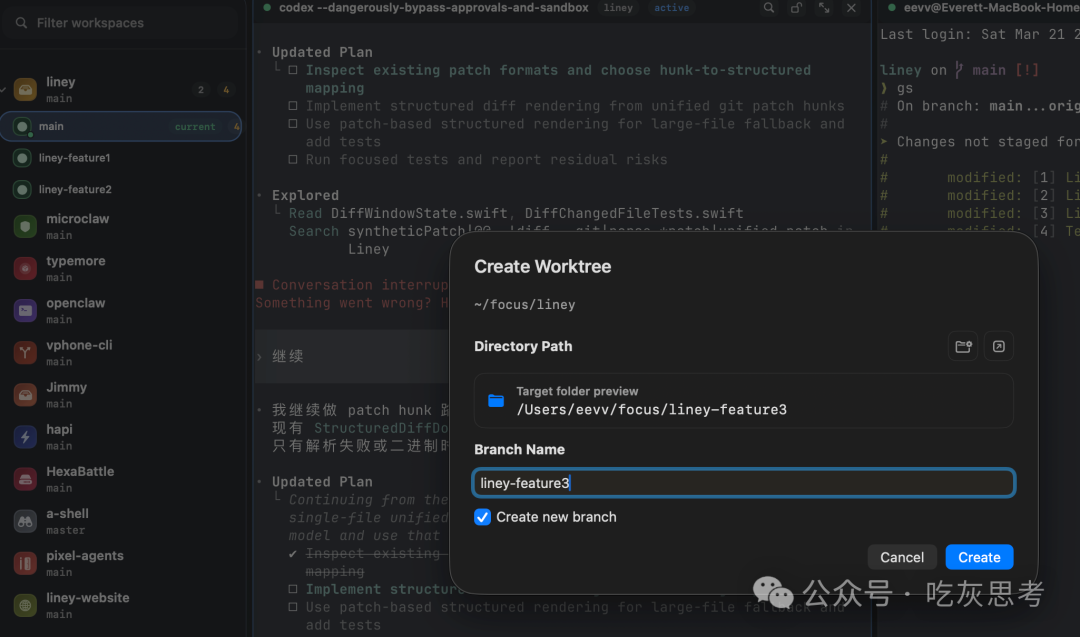
Task: Click the active status badge in codex header
Action: [672, 8]
